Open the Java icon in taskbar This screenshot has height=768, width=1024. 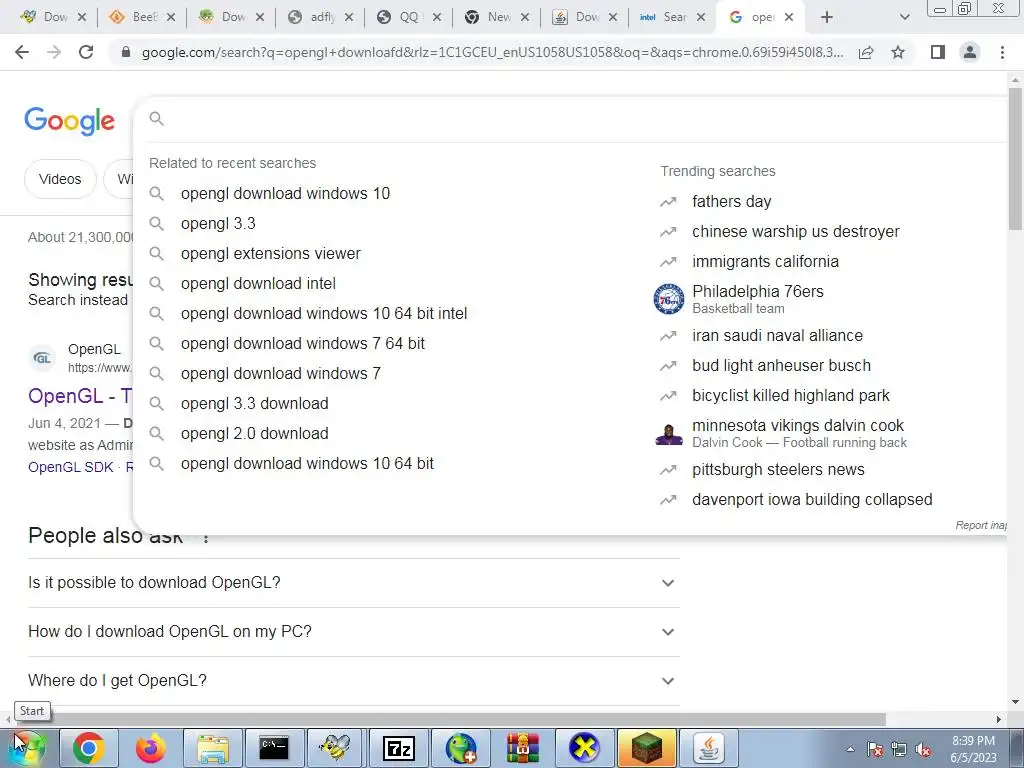pyautogui.click(x=709, y=748)
